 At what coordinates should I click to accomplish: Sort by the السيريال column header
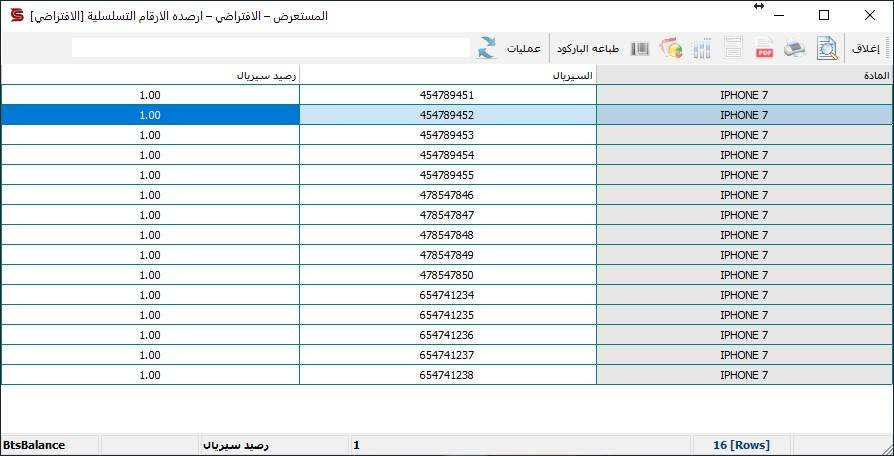point(448,75)
